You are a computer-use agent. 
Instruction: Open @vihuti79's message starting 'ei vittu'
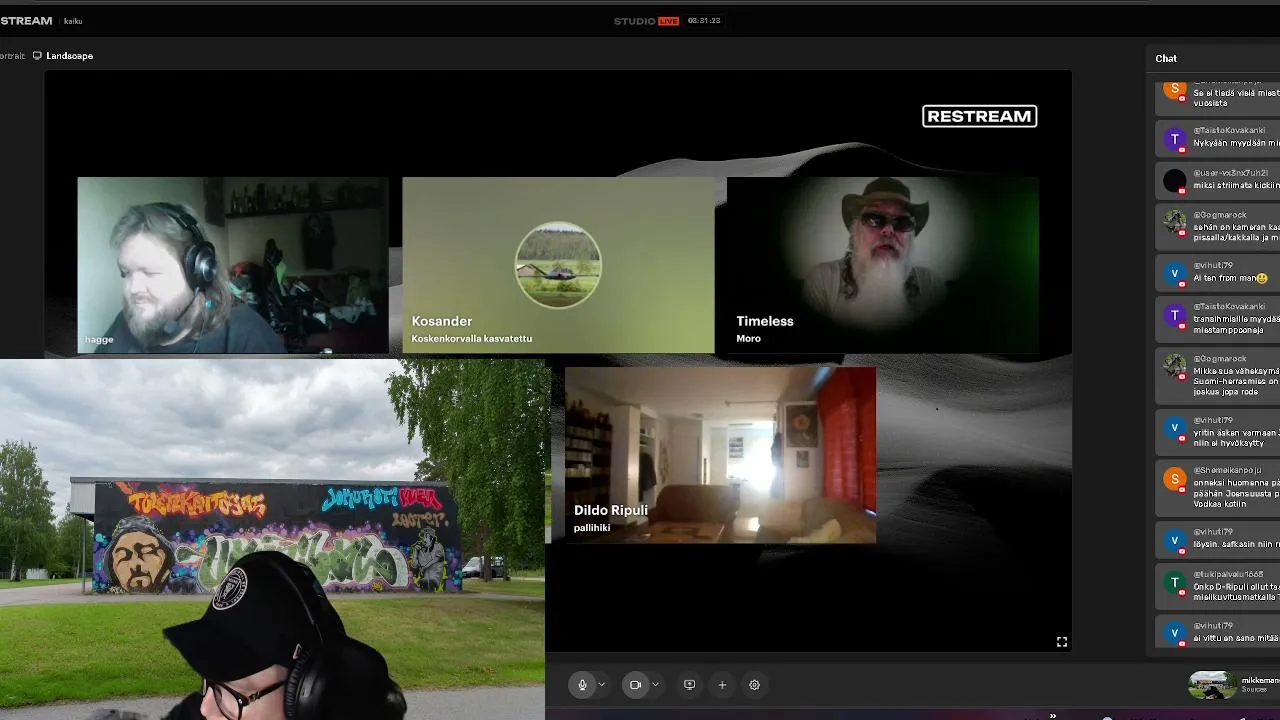(1218, 632)
